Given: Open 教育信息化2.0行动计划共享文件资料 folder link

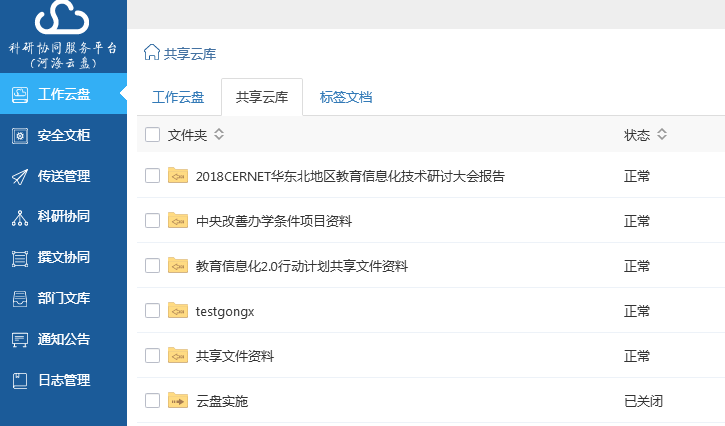Looking at the screenshot, I should click(x=301, y=266).
